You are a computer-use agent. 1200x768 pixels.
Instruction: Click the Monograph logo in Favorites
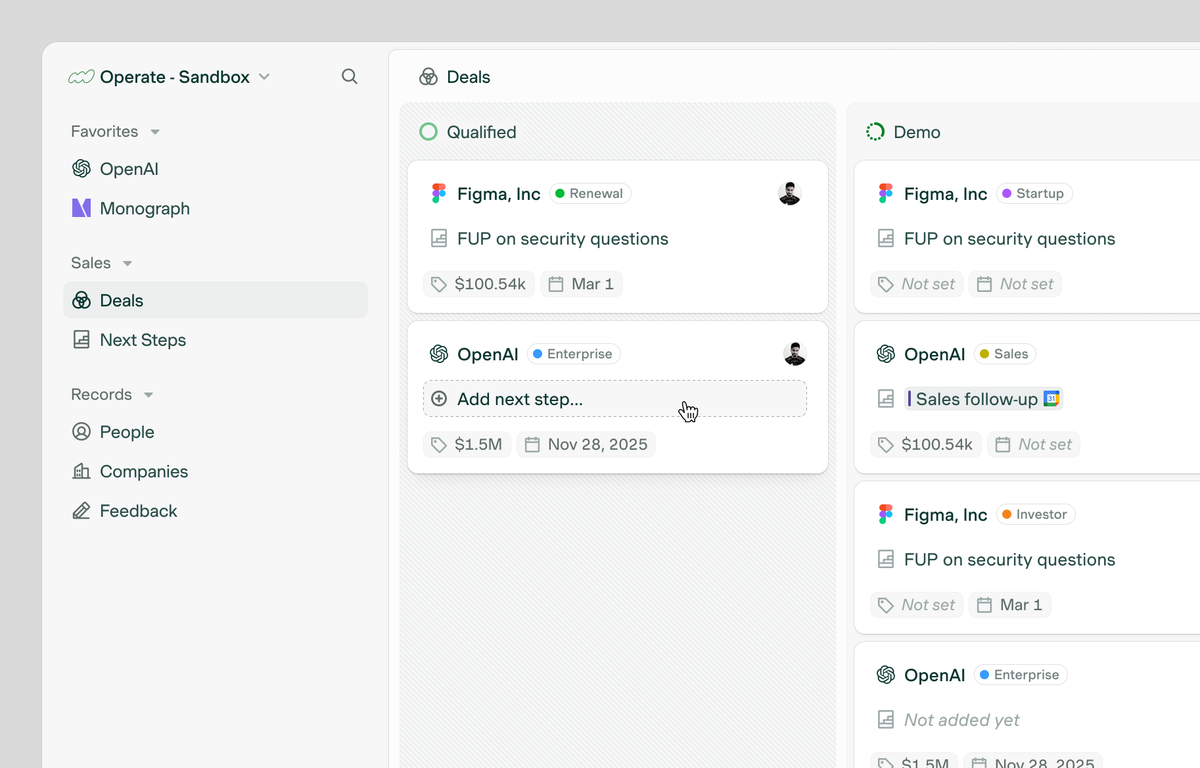click(x=82, y=208)
